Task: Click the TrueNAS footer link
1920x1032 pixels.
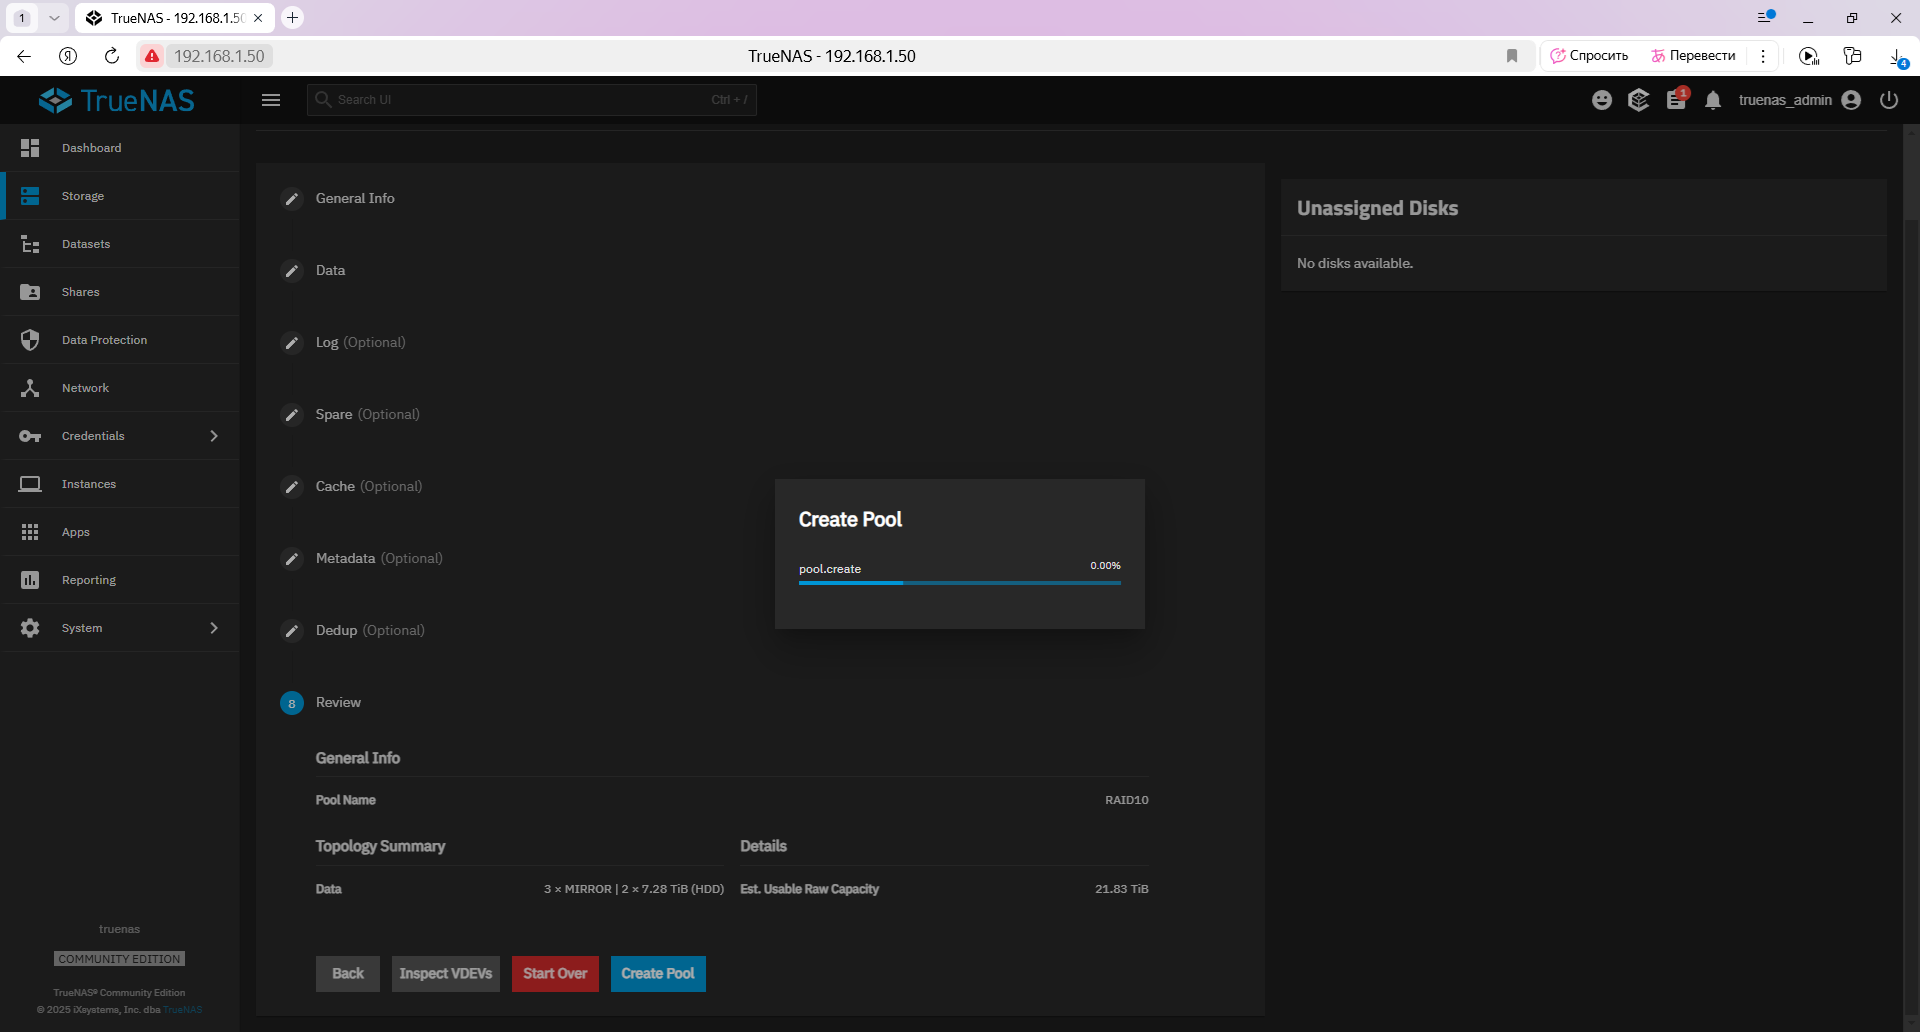Action: 183,1009
